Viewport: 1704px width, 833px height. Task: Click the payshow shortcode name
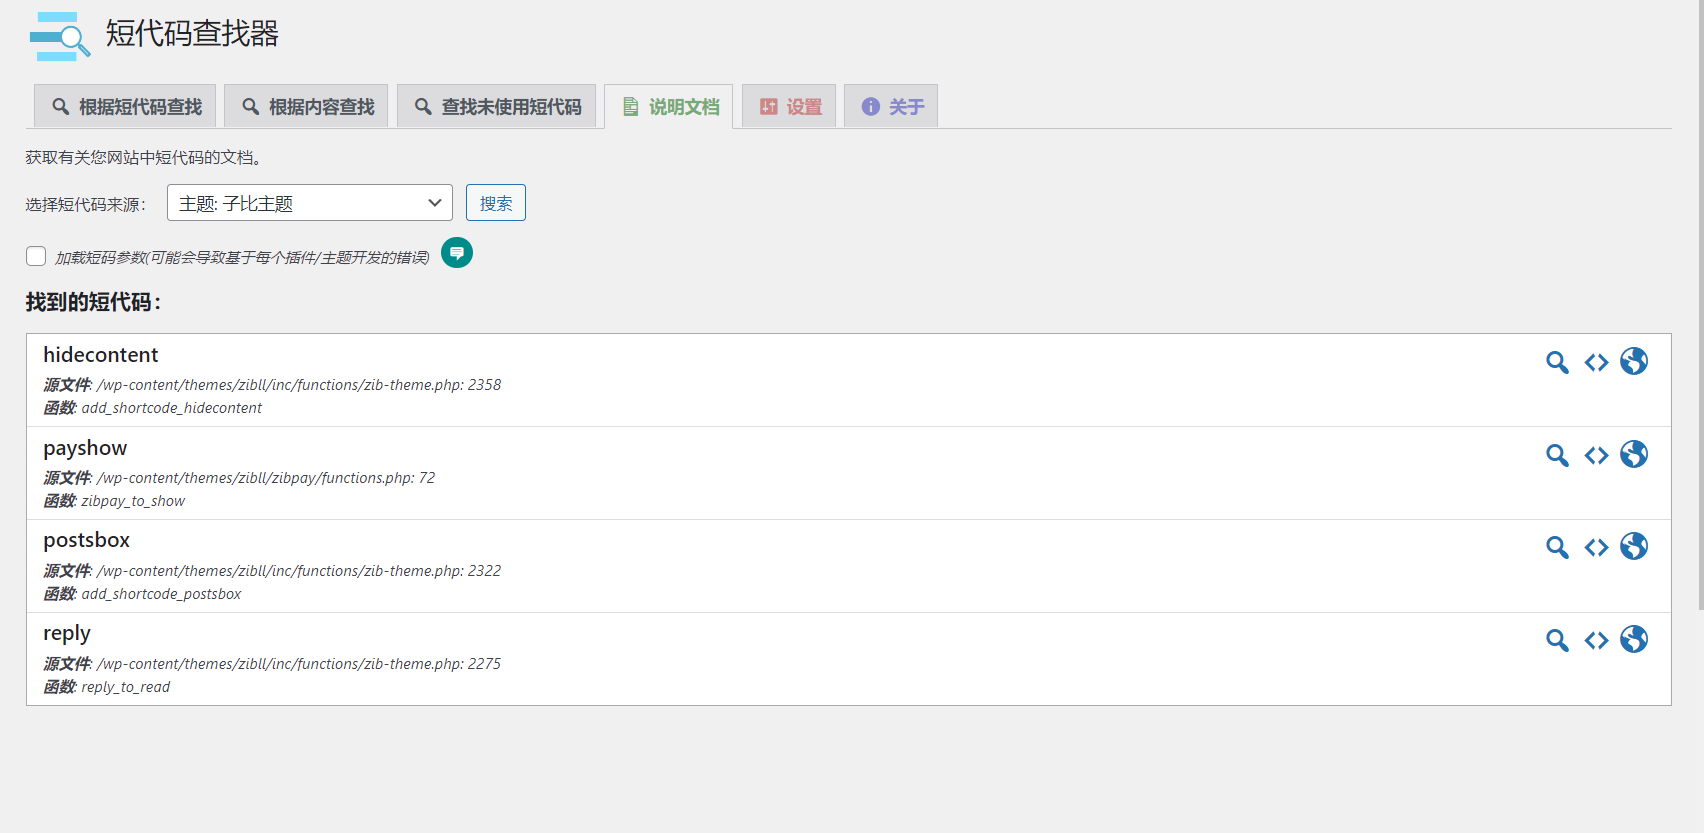85,448
